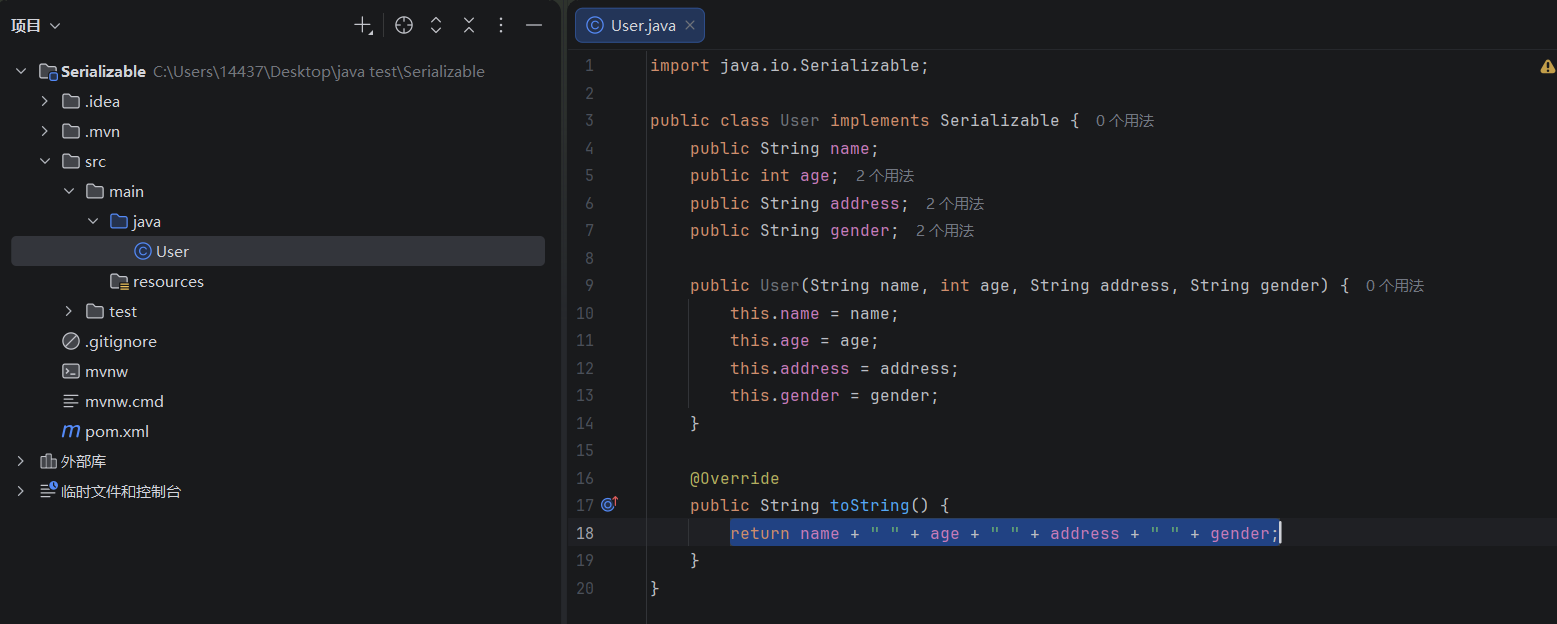Open the 项目 view dropdown
The width and height of the screenshot is (1557, 624).
pos(36,25)
